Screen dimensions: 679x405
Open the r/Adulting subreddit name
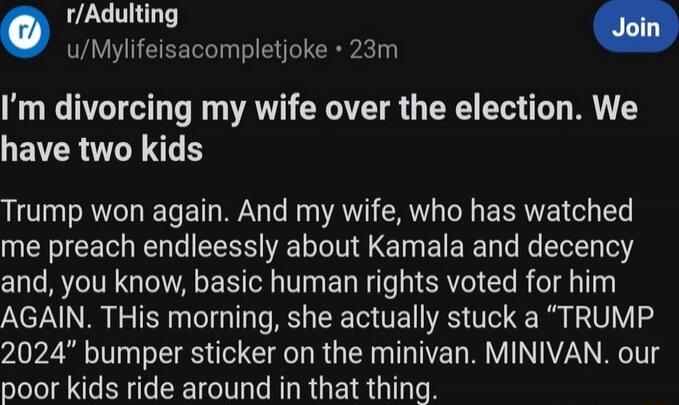(123, 15)
